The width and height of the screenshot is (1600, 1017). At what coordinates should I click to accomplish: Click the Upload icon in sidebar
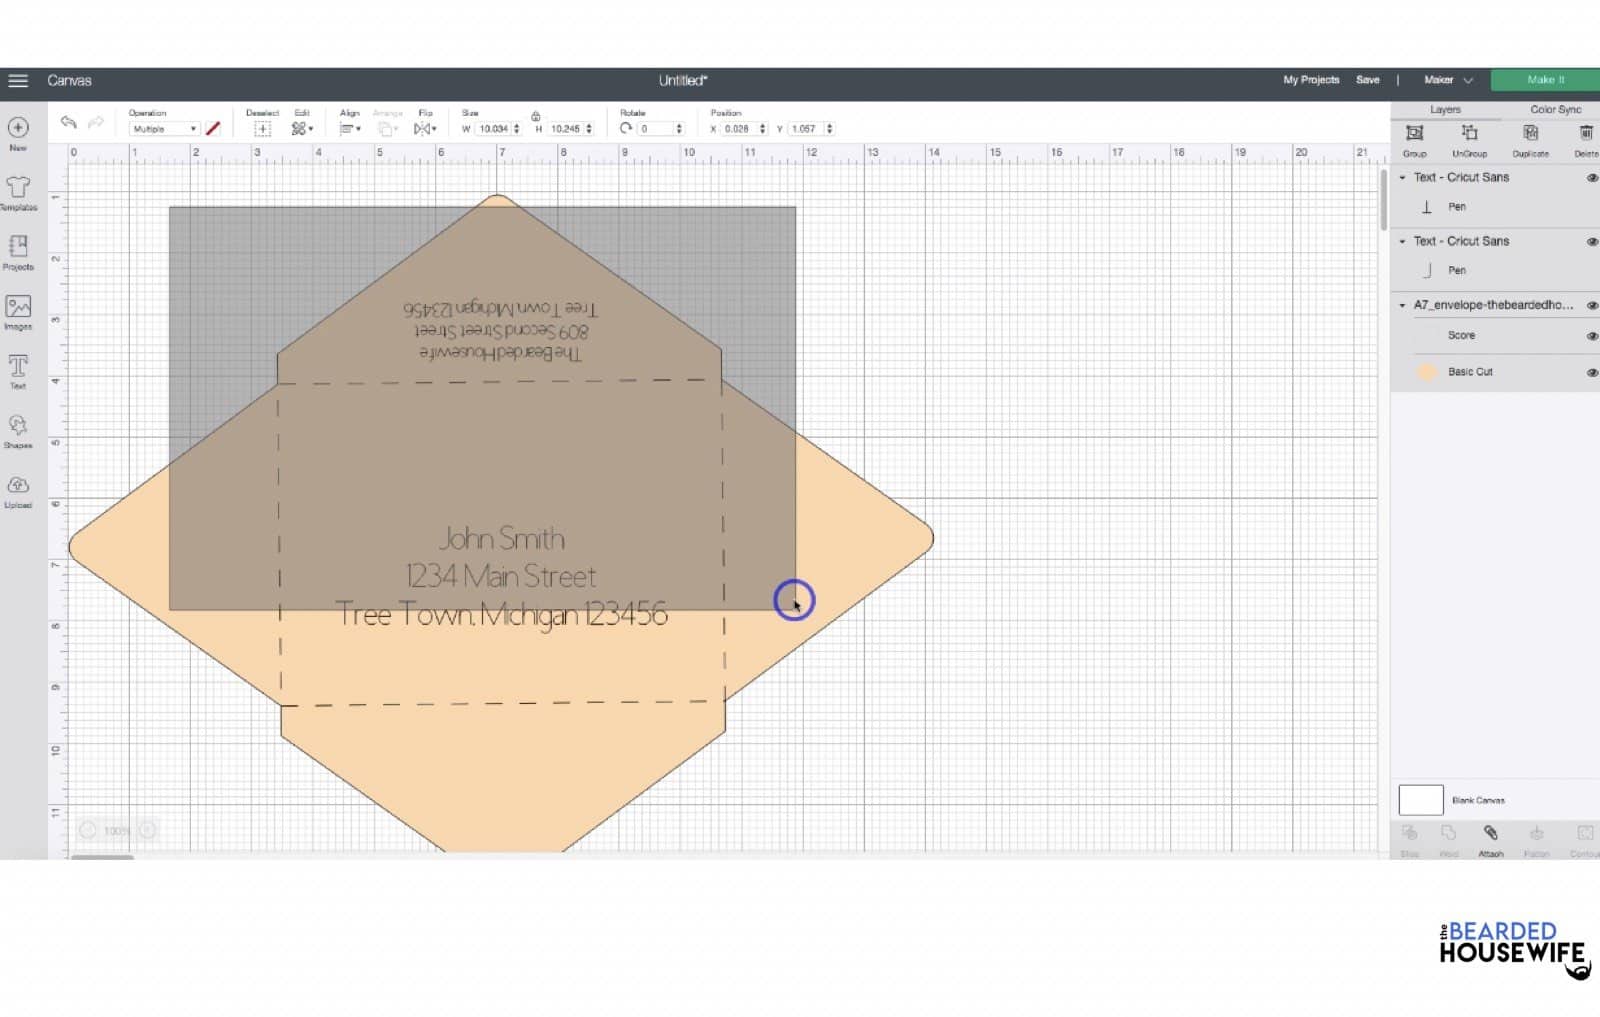pyautogui.click(x=18, y=490)
